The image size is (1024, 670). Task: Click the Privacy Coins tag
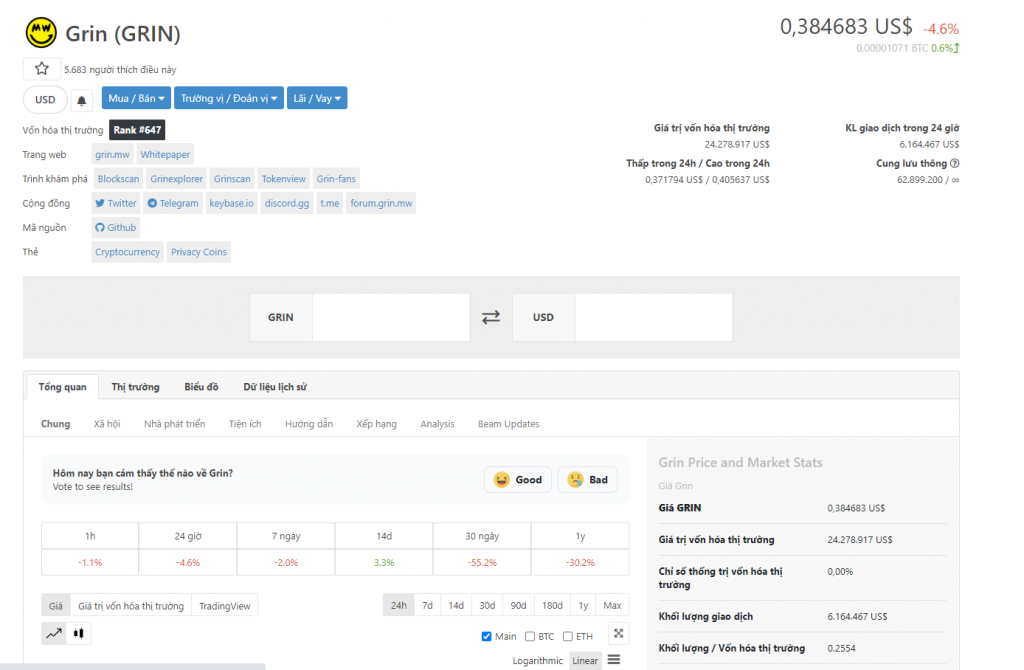tap(199, 251)
